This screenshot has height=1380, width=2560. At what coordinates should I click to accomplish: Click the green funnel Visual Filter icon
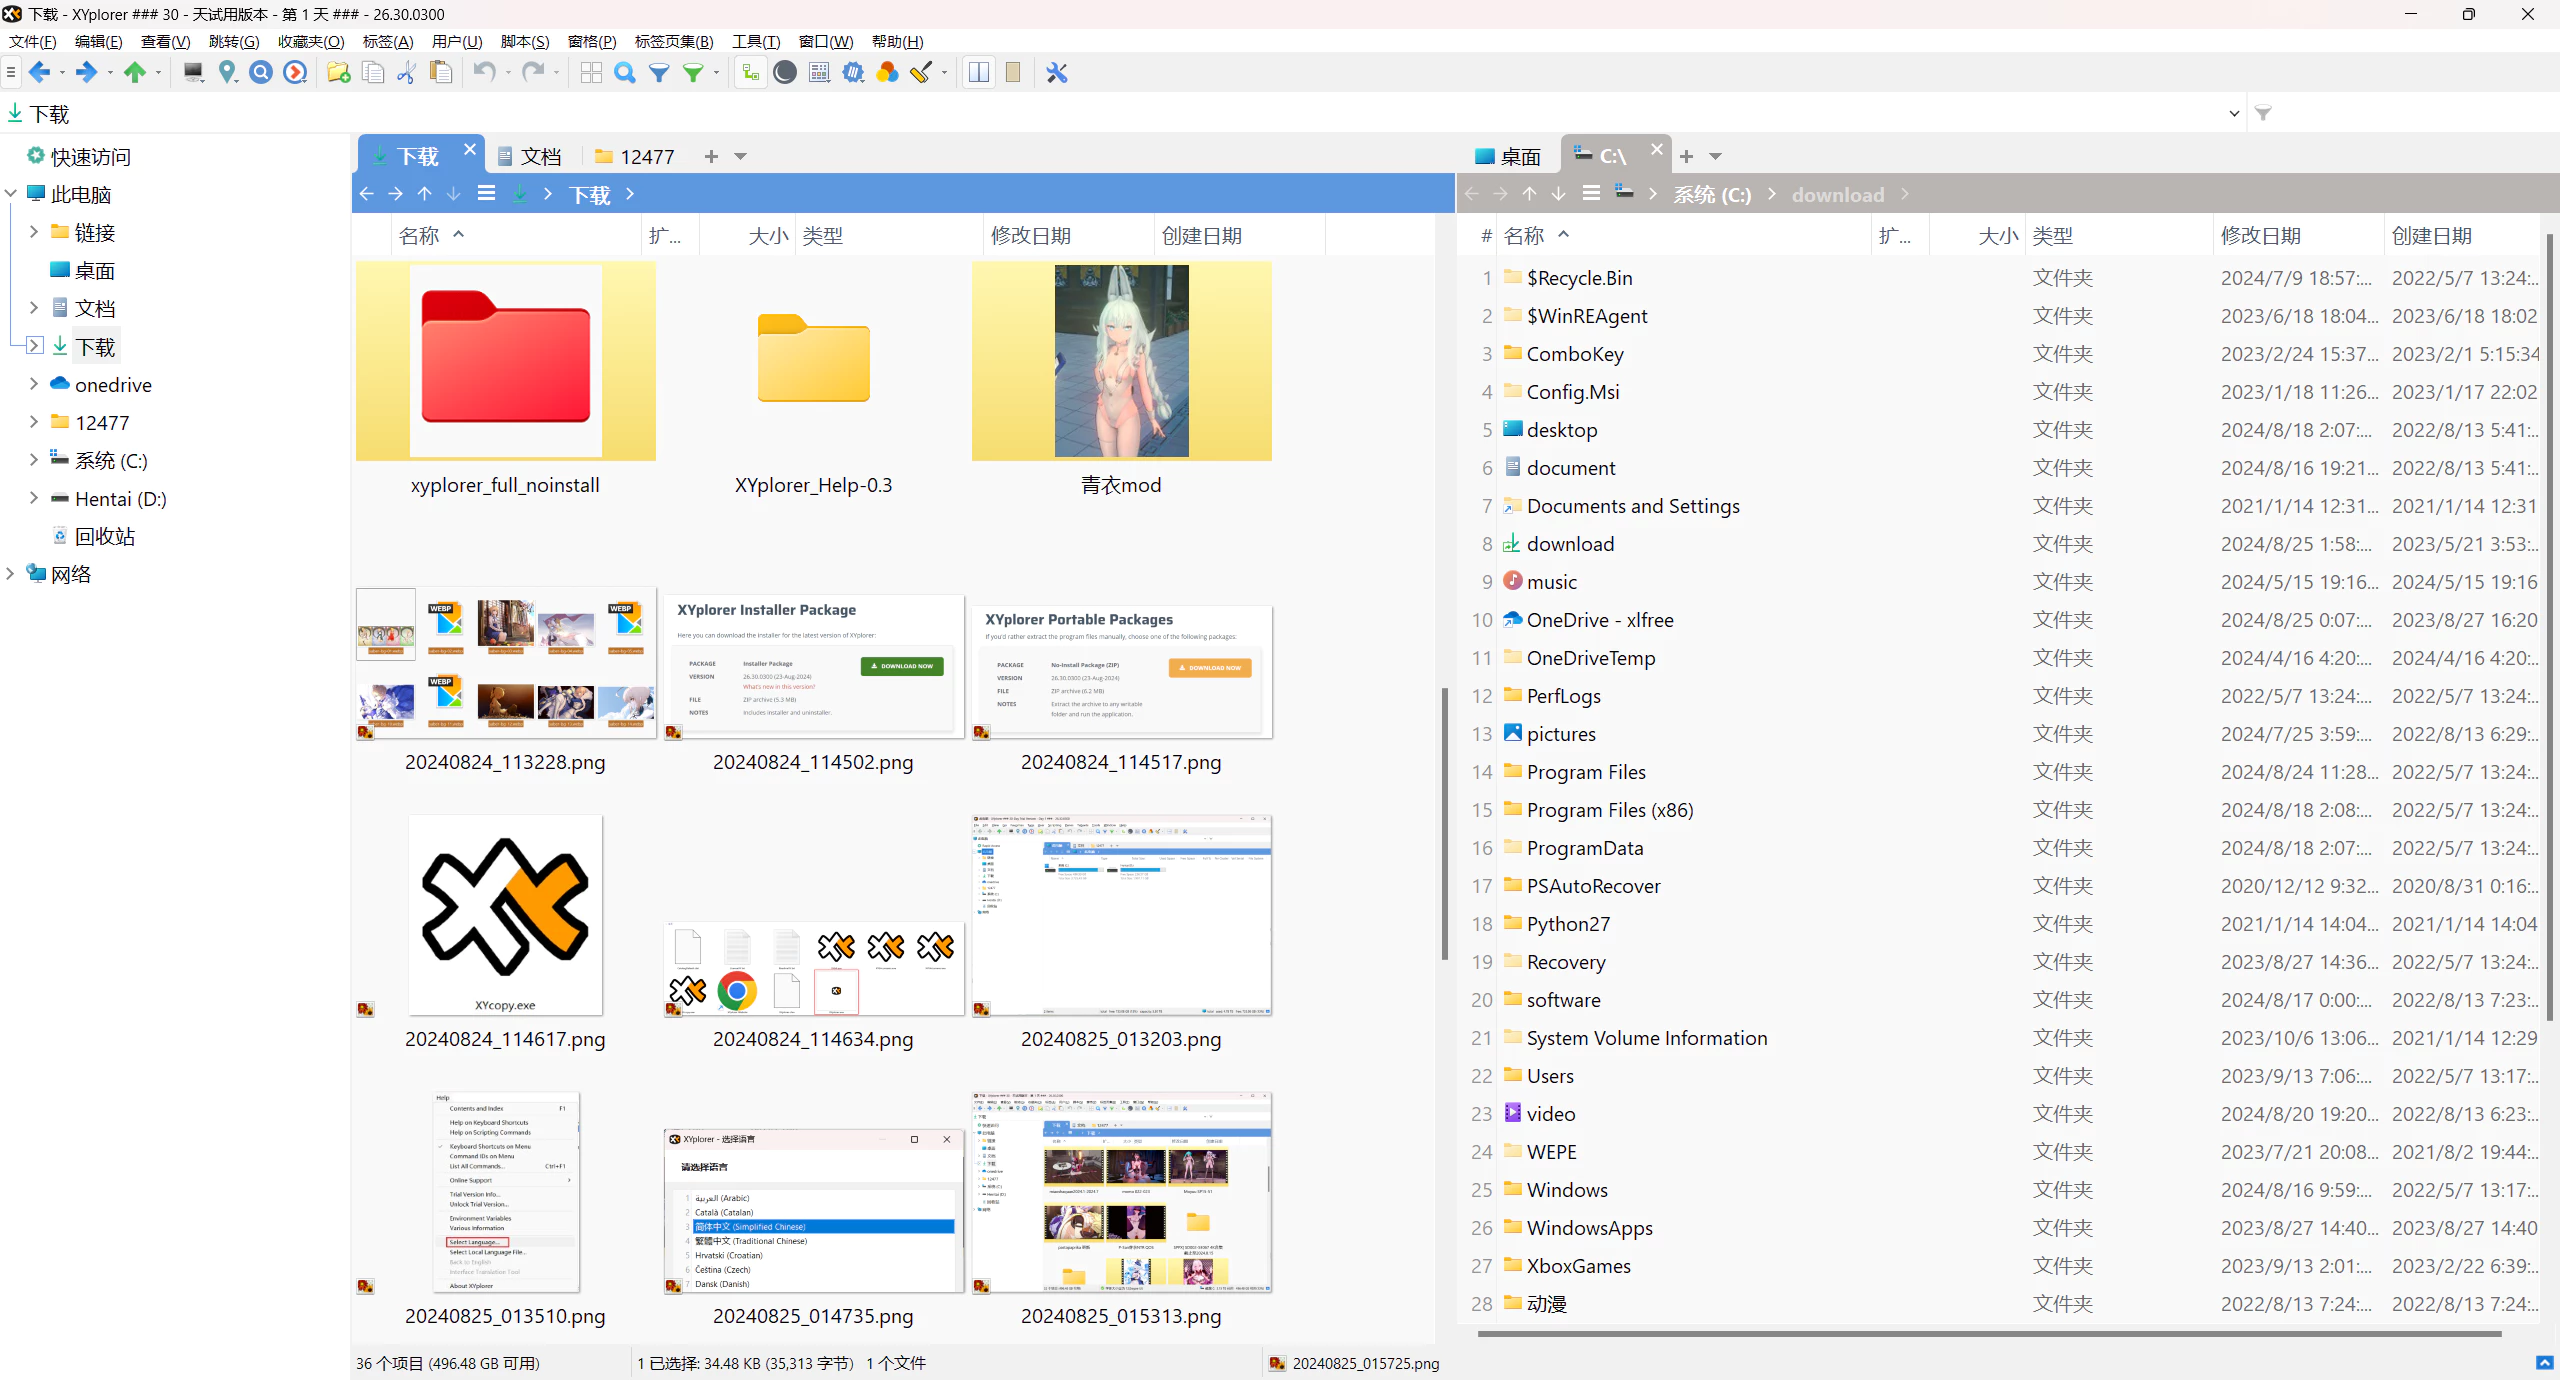(692, 72)
